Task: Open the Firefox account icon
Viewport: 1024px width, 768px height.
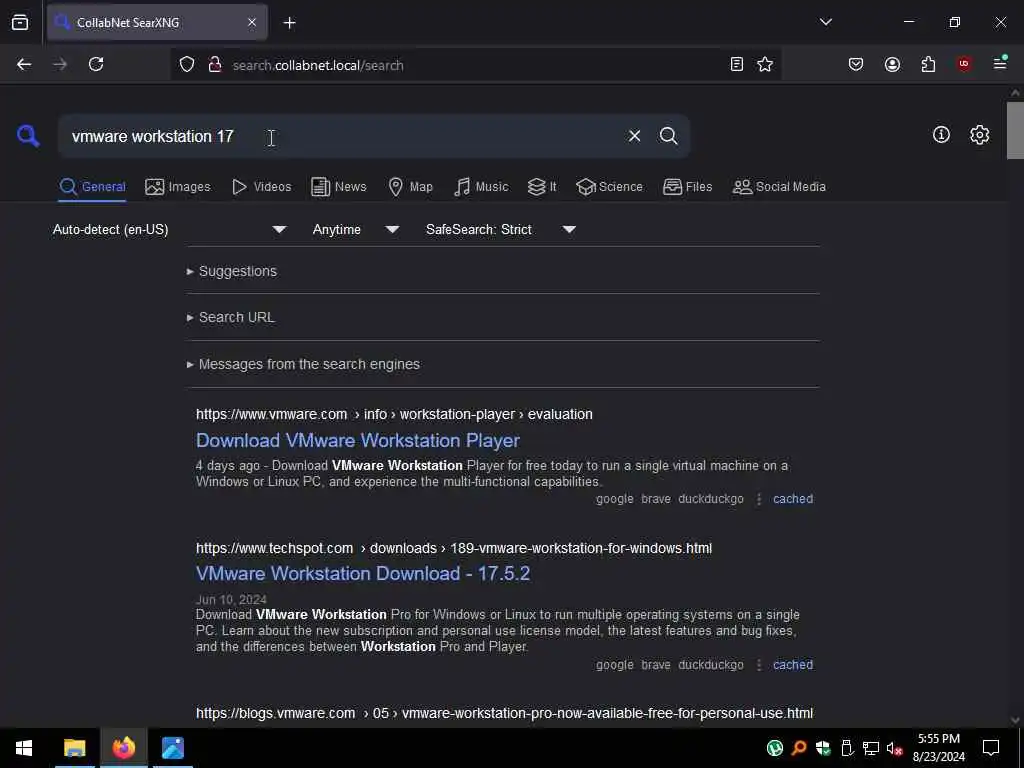Action: click(x=892, y=64)
